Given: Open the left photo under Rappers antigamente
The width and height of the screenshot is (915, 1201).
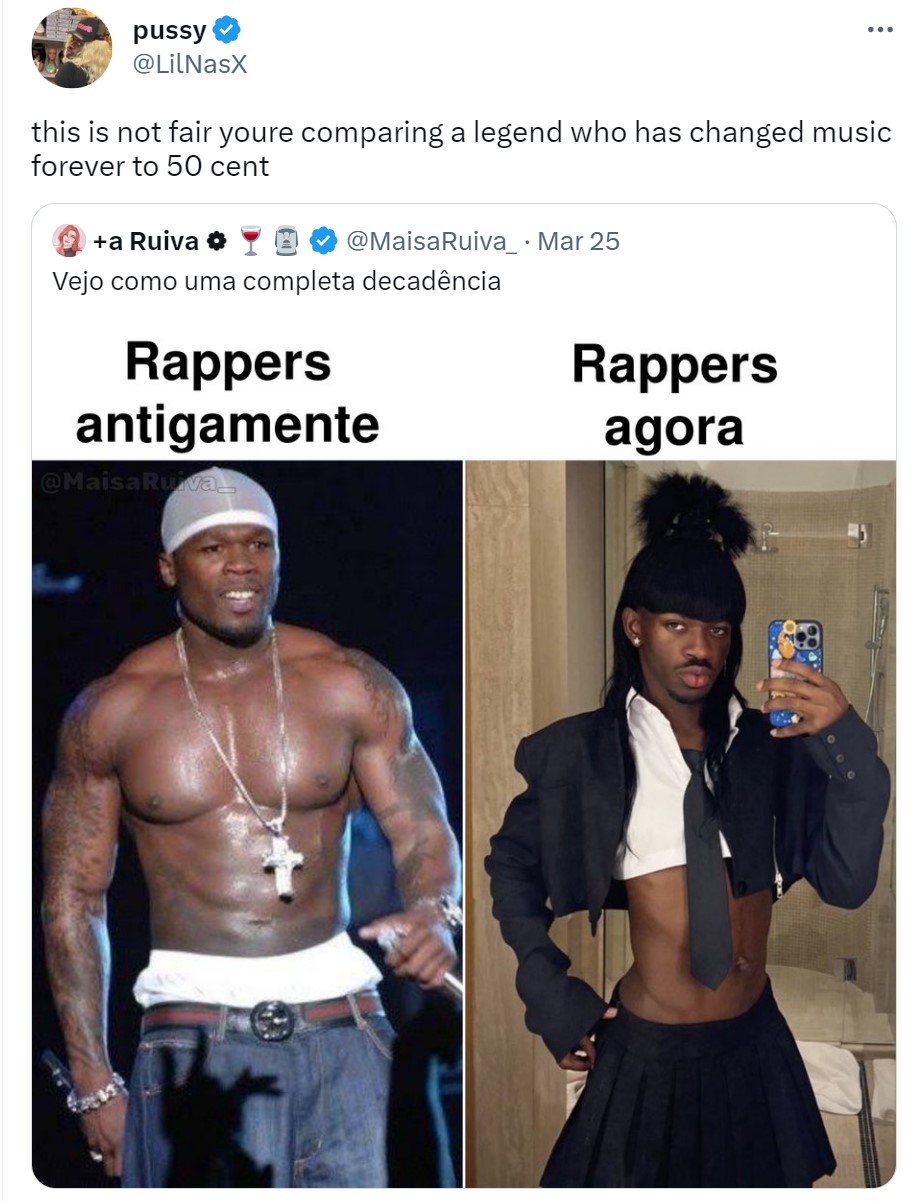Looking at the screenshot, I should (x=247, y=824).
